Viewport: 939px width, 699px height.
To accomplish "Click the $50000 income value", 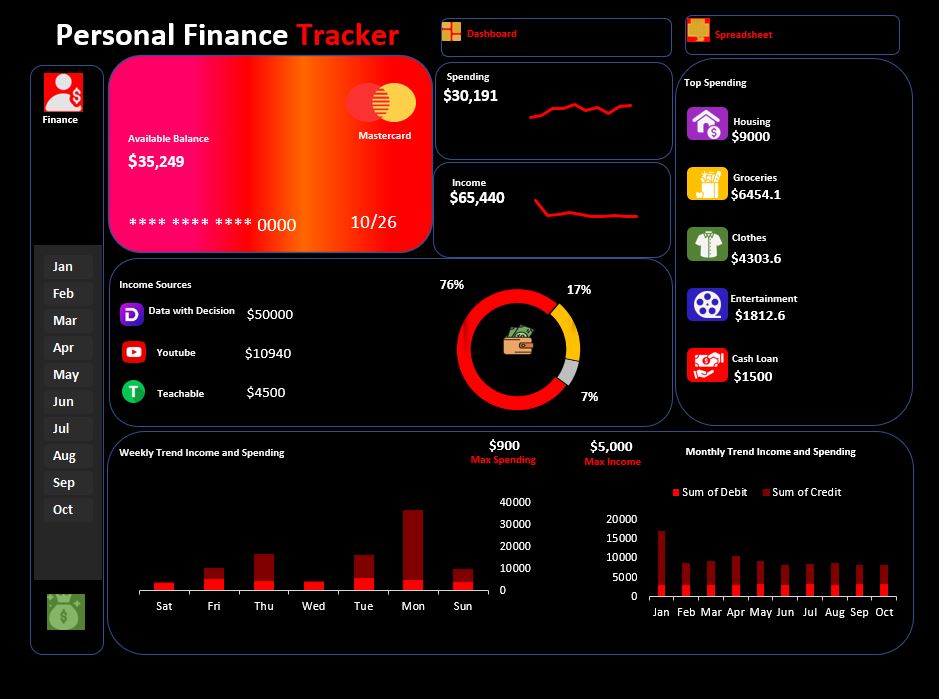I will (269, 314).
